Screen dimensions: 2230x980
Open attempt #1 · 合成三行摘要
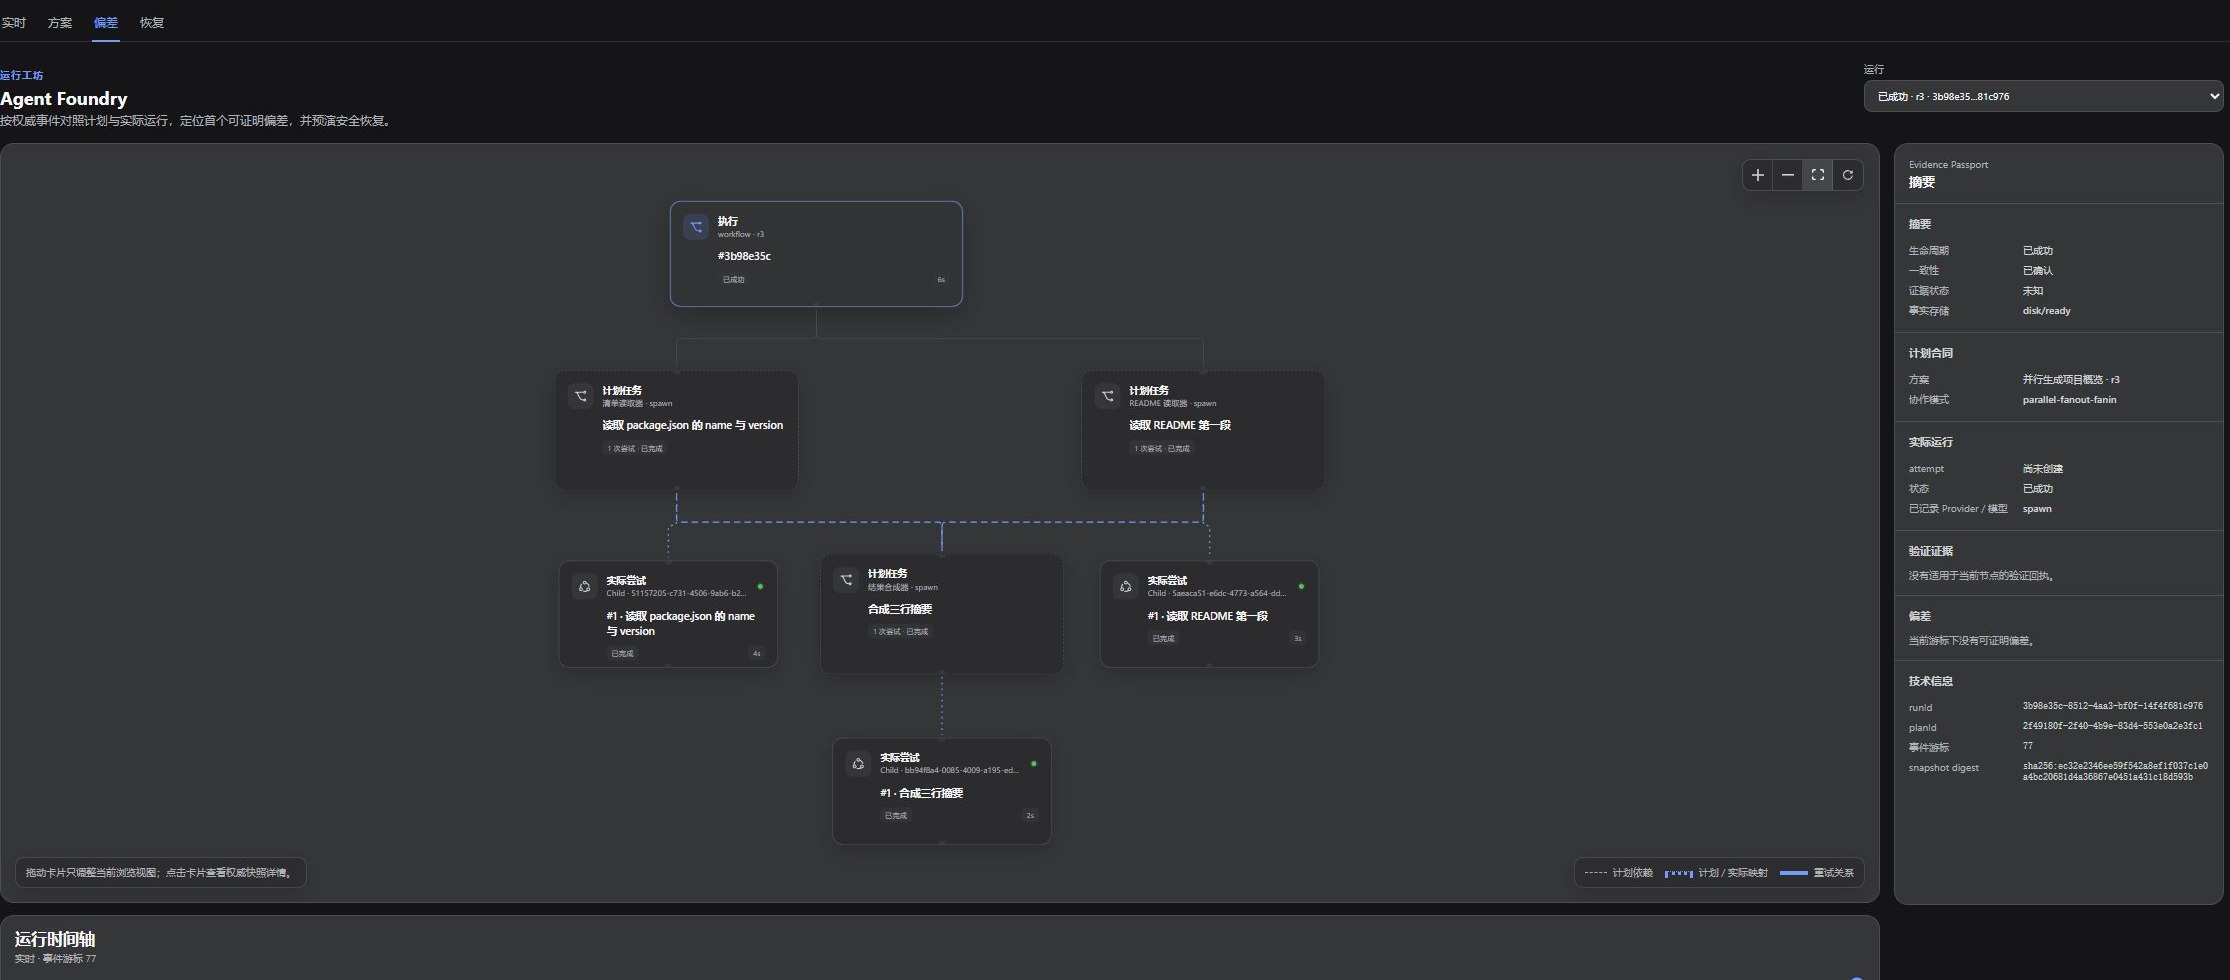pyautogui.click(x=942, y=791)
